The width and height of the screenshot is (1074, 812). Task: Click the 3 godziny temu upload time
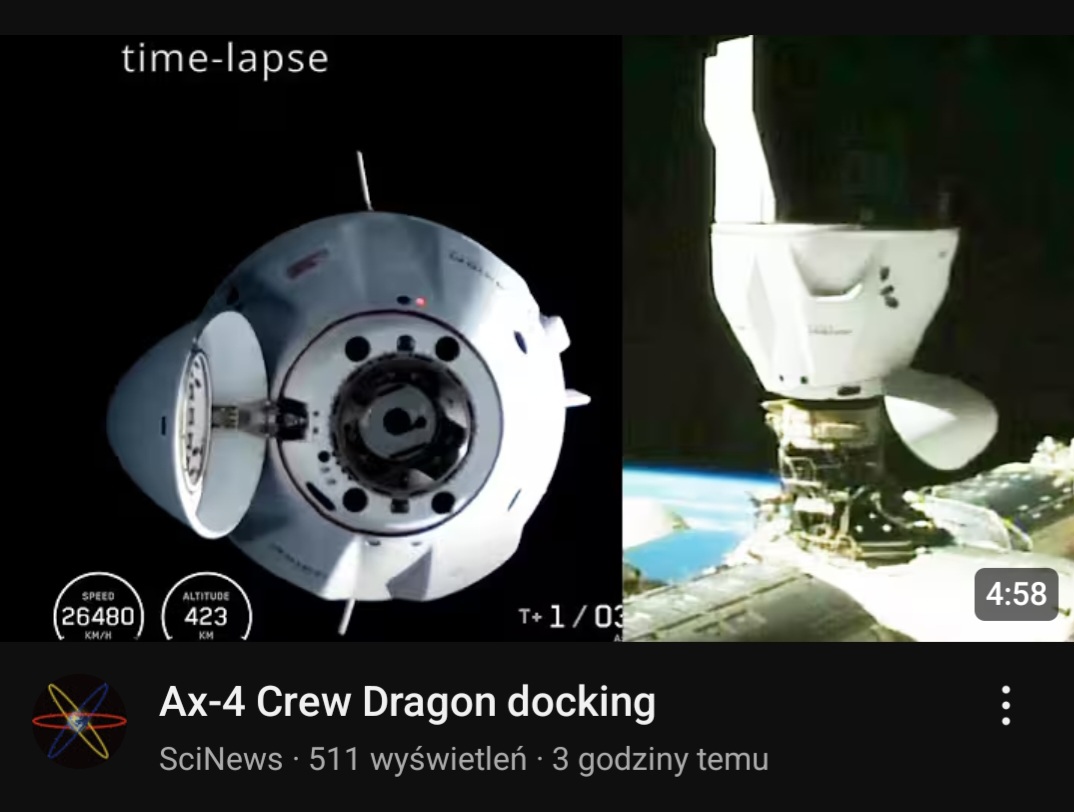(660, 759)
